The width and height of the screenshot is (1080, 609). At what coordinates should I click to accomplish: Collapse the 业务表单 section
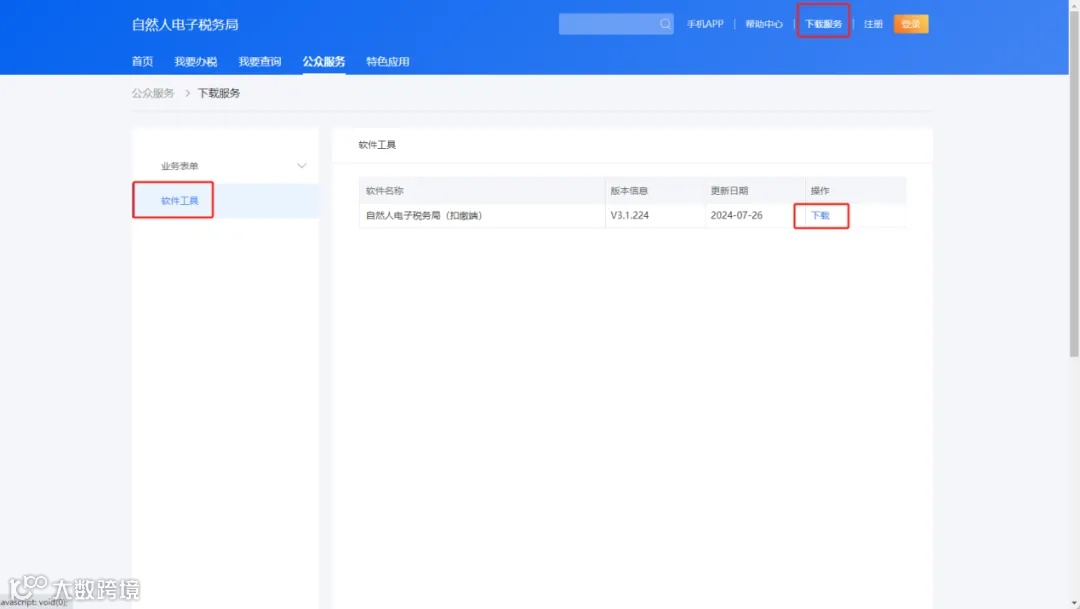coord(302,165)
